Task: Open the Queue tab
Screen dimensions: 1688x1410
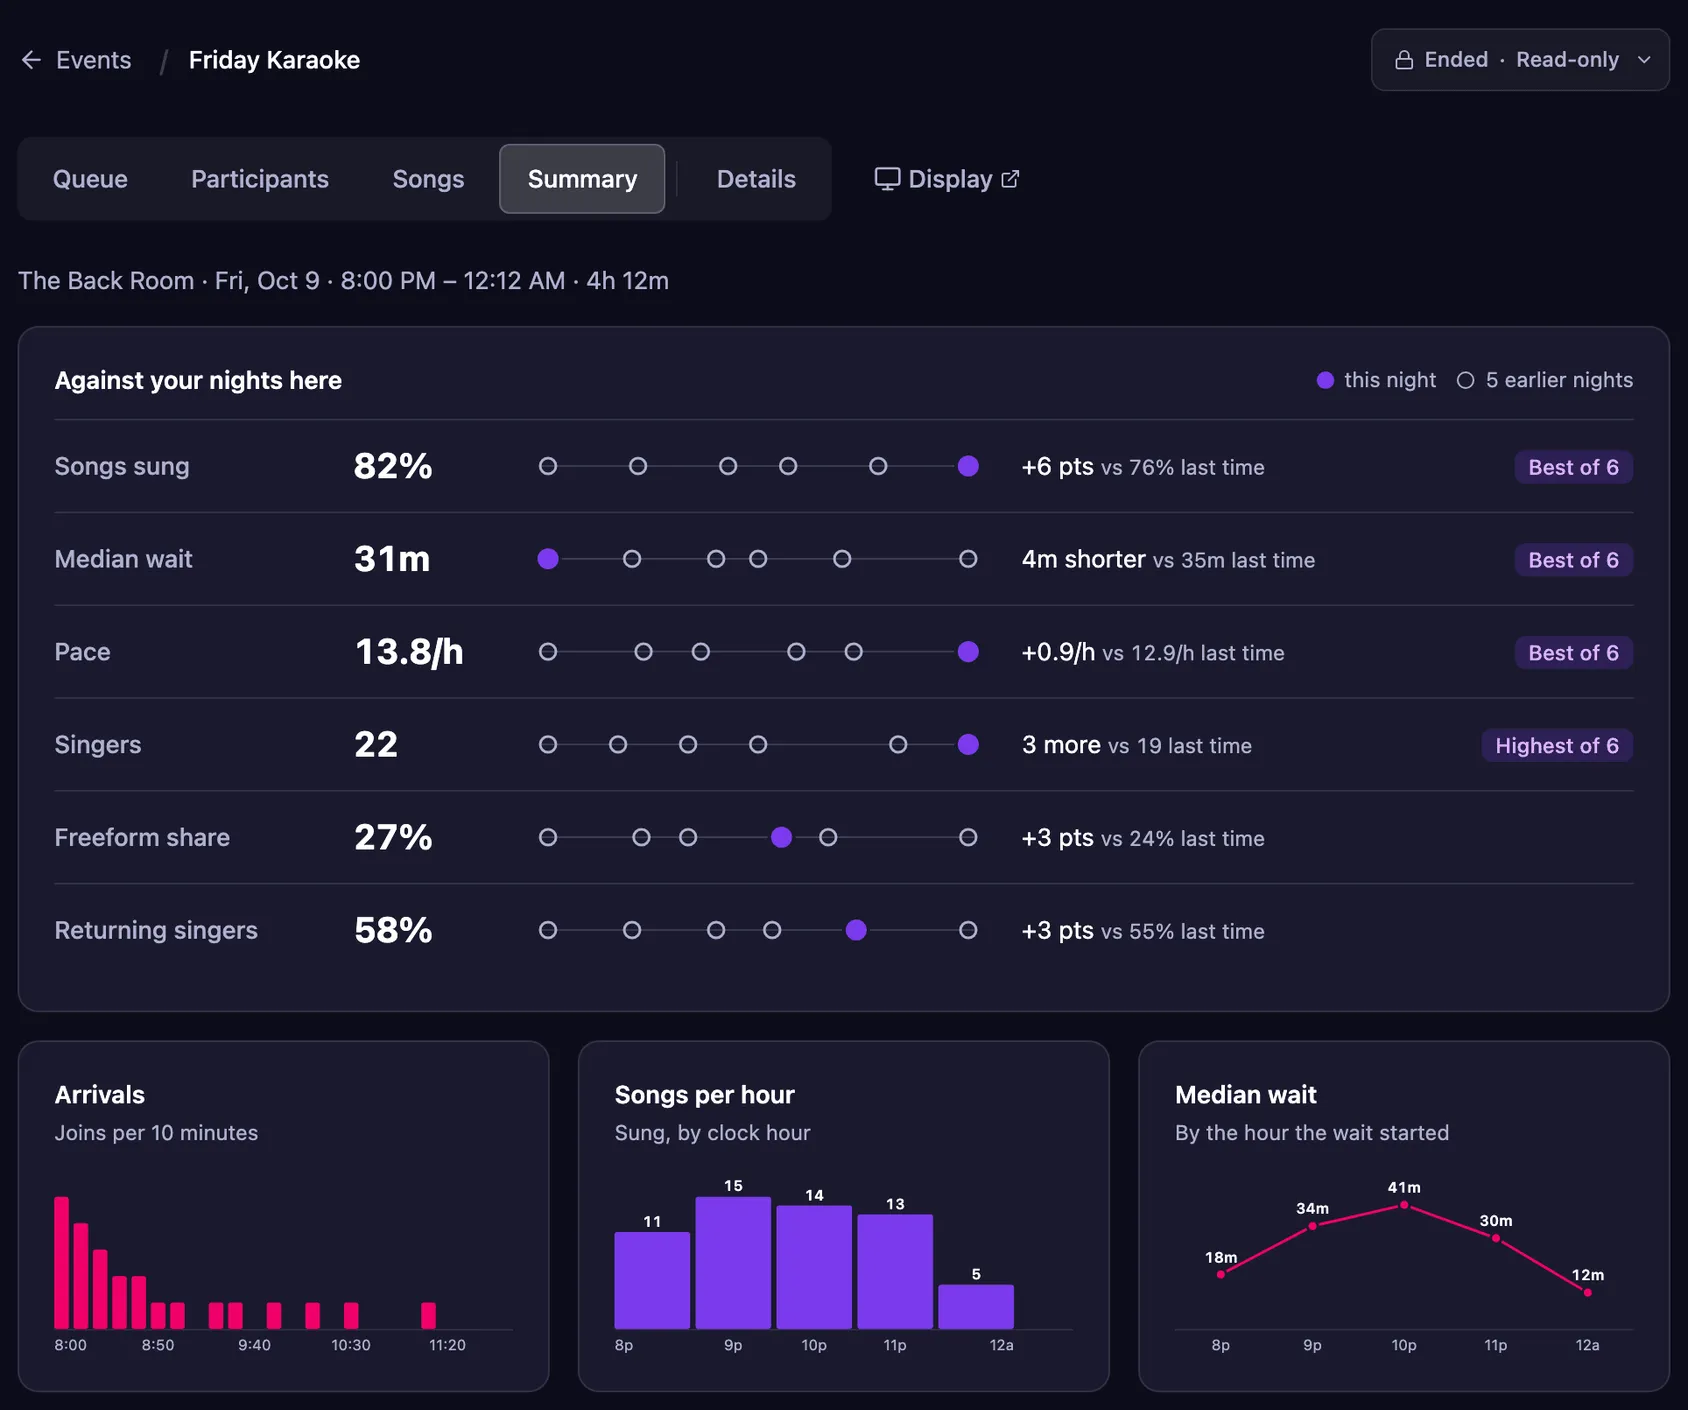Action: pos(90,179)
